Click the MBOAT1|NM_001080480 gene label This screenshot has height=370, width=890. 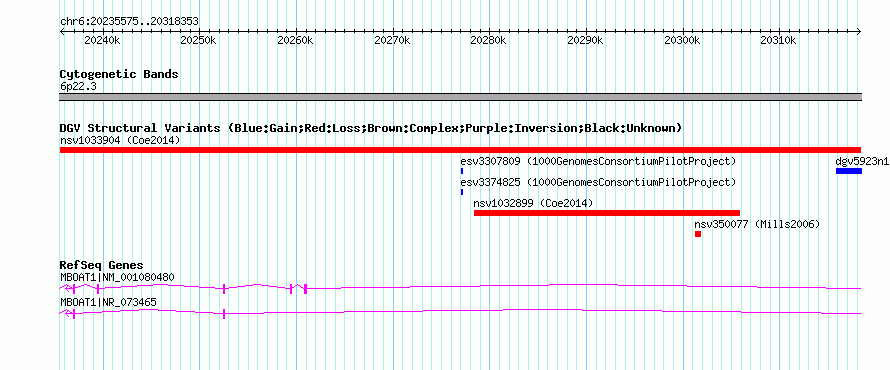pyautogui.click(x=117, y=278)
